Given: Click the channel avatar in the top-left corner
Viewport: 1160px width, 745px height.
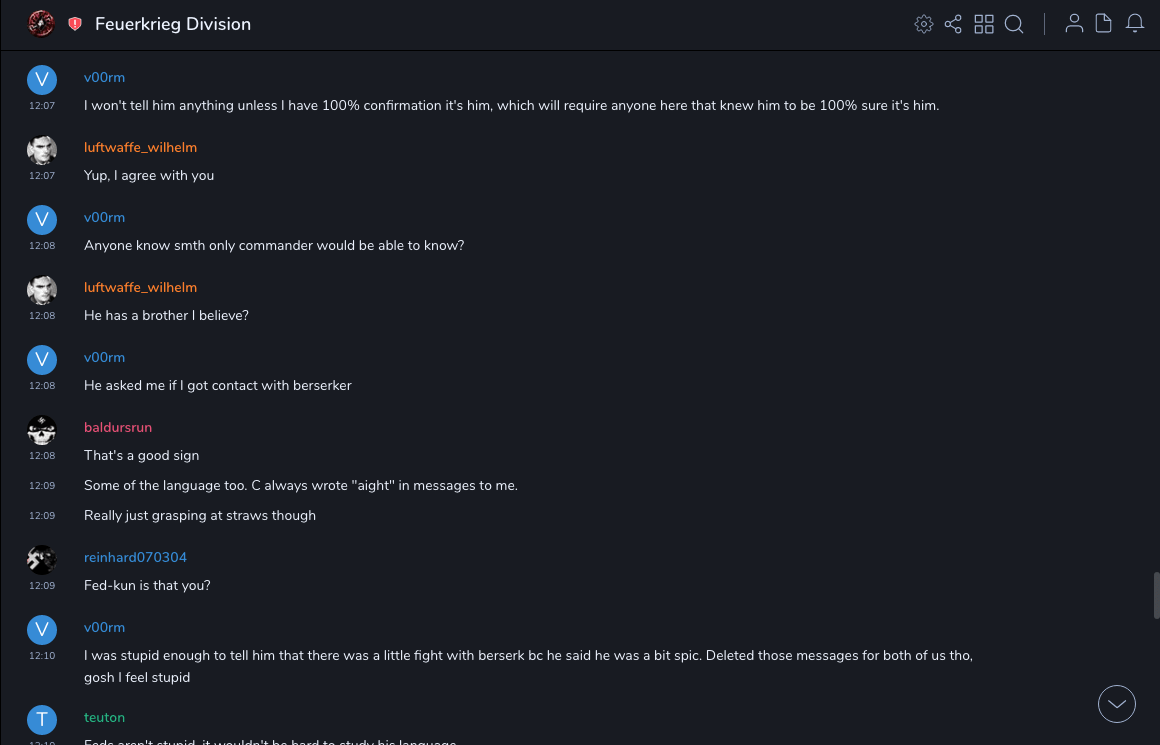Looking at the screenshot, I should (41, 24).
